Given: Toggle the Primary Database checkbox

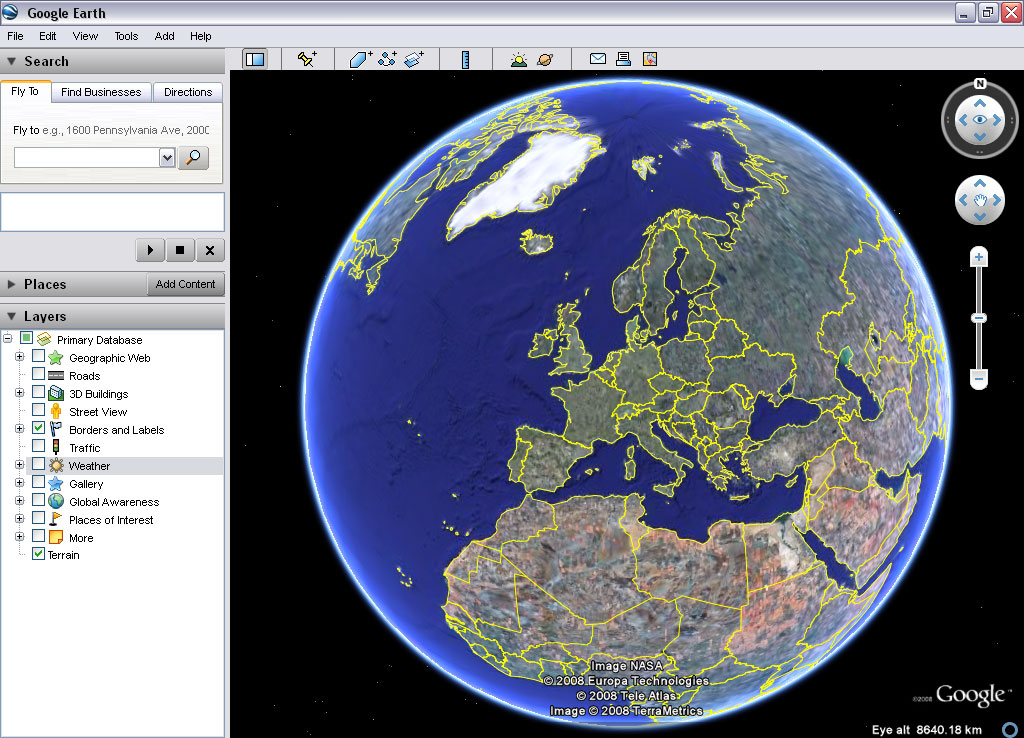Looking at the screenshot, I should [x=26, y=338].
